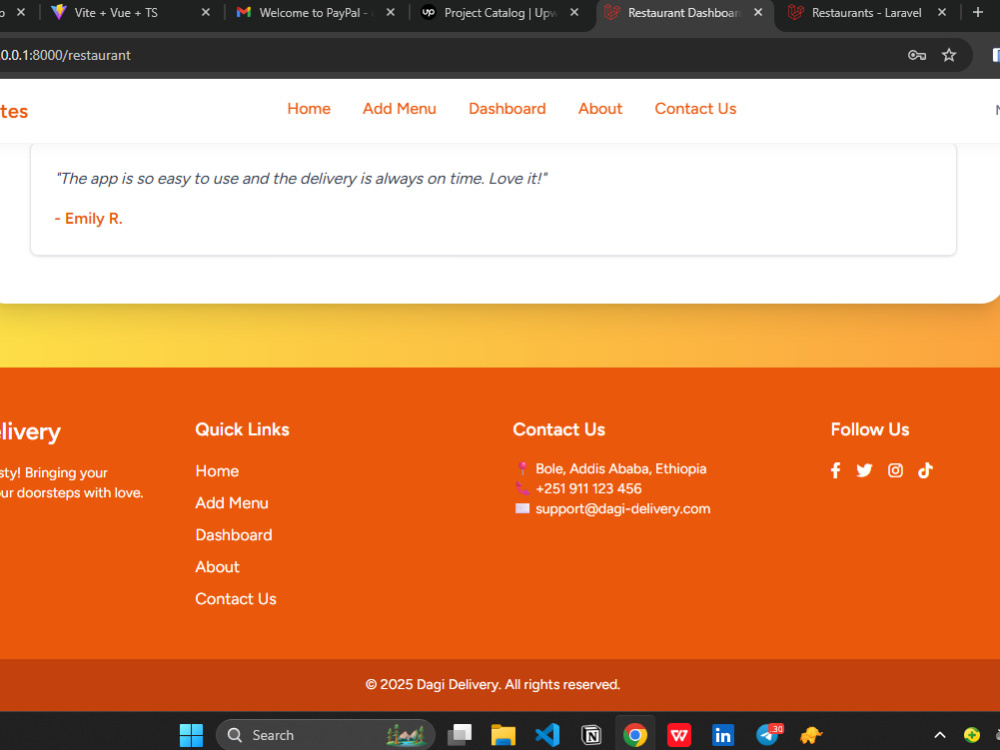This screenshot has width=1000, height=750.
Task: Show hidden system tray icons
Action: (x=939, y=735)
